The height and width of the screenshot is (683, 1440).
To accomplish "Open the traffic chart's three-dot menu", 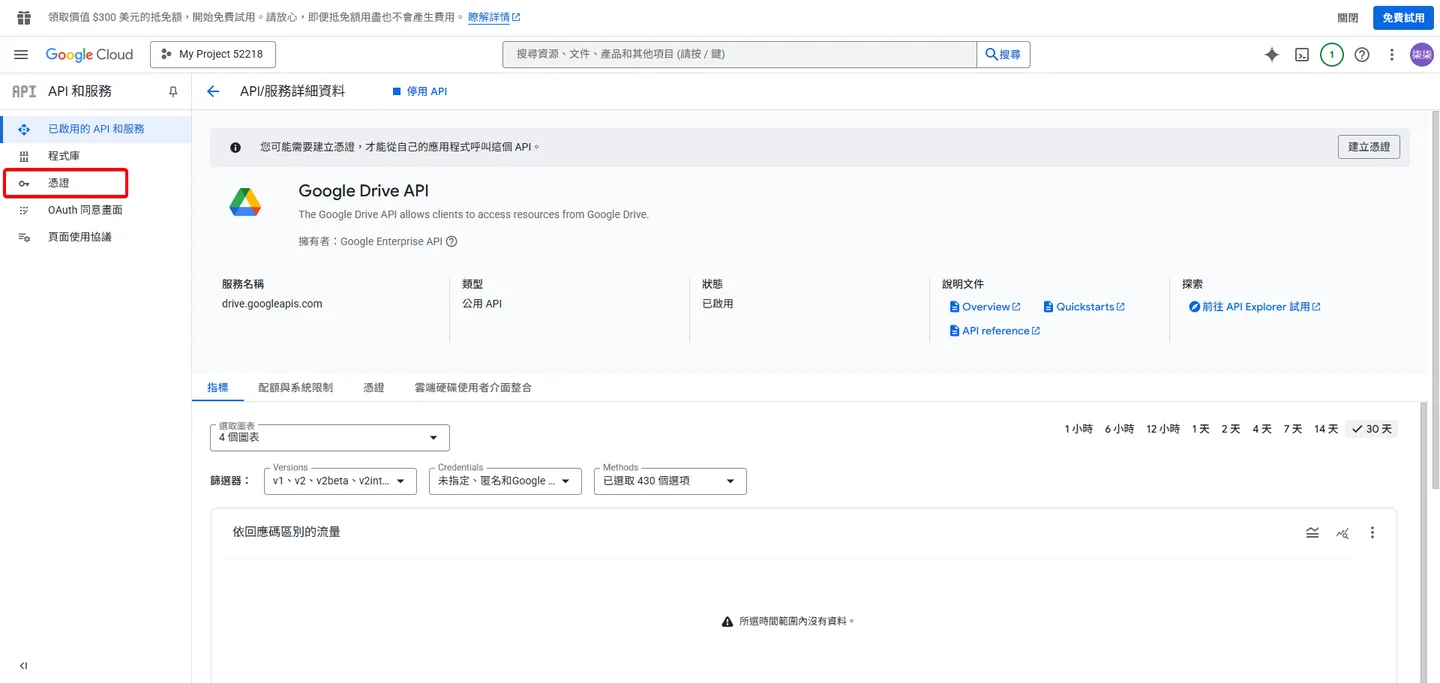I will (x=1372, y=532).
